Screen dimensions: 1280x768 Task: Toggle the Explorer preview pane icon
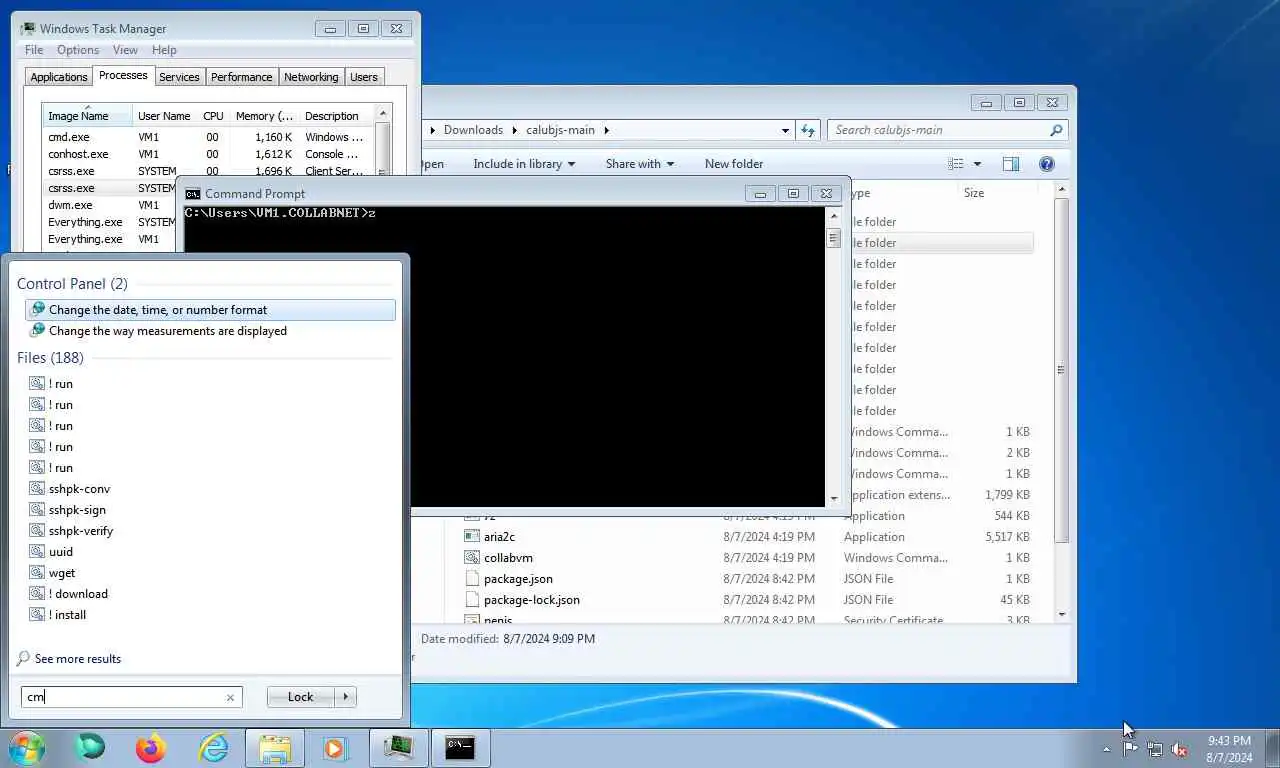coord(1011,164)
